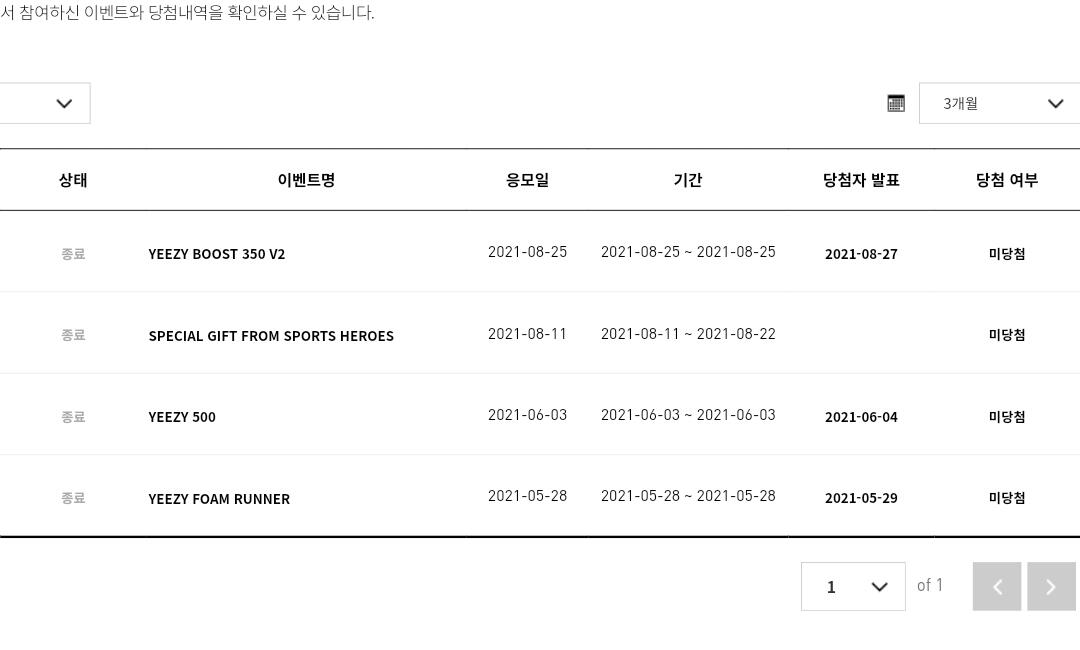Expand the 3개월 period dropdown
The height and width of the screenshot is (650, 1080).
(999, 103)
